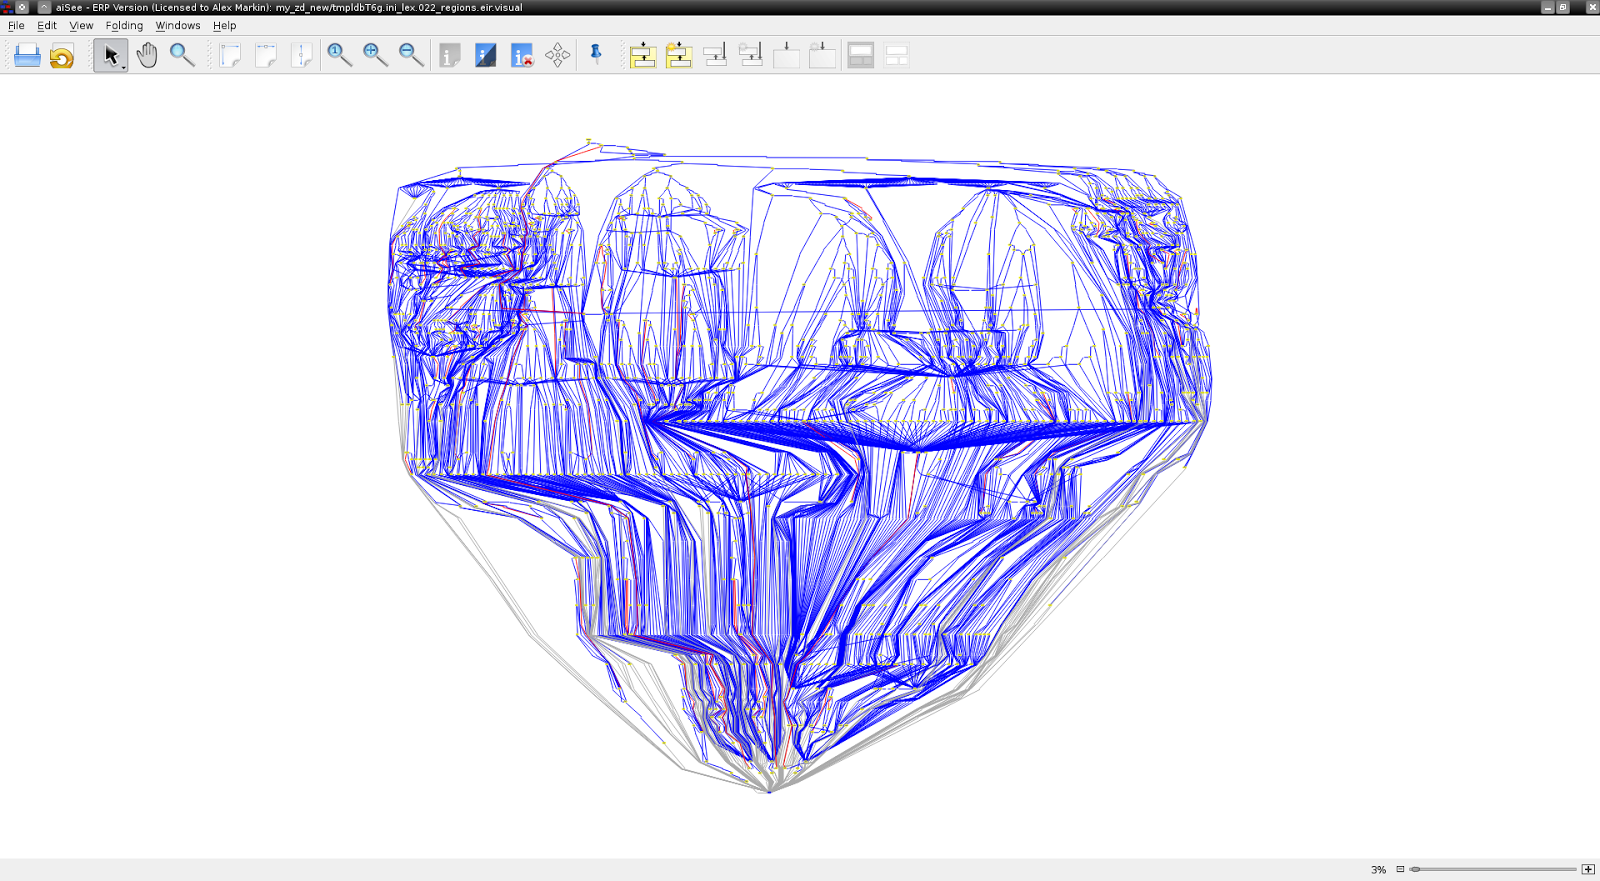Viewport: 1600px width, 881px height.
Task: Open the Folding menu
Action: pos(124,26)
